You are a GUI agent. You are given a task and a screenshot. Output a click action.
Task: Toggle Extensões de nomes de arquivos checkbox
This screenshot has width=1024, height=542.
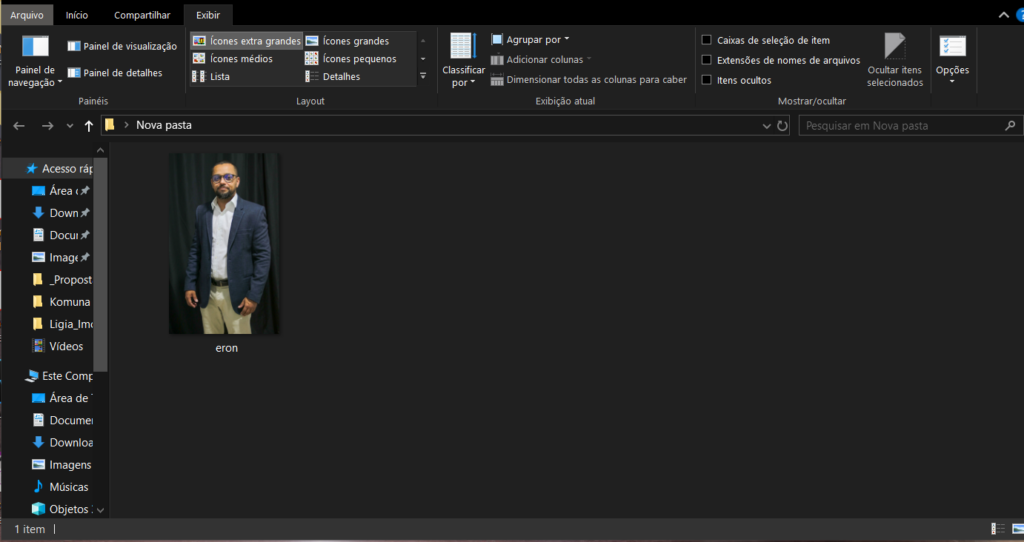tap(707, 60)
